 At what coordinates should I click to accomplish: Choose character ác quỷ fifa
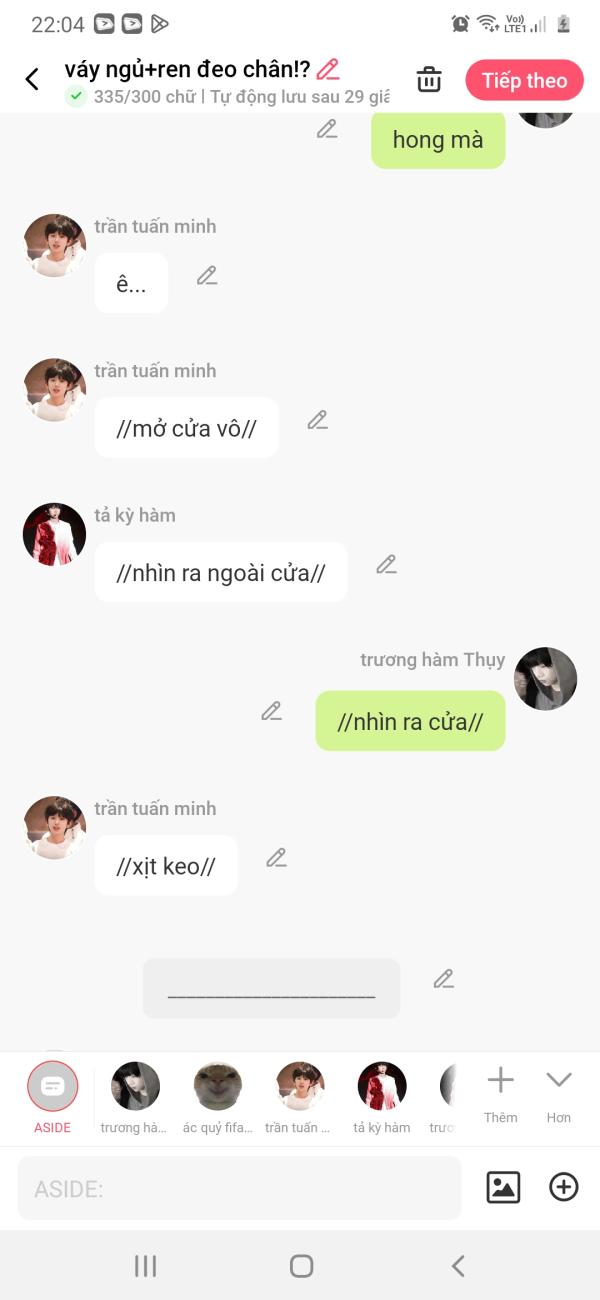tap(218, 1097)
